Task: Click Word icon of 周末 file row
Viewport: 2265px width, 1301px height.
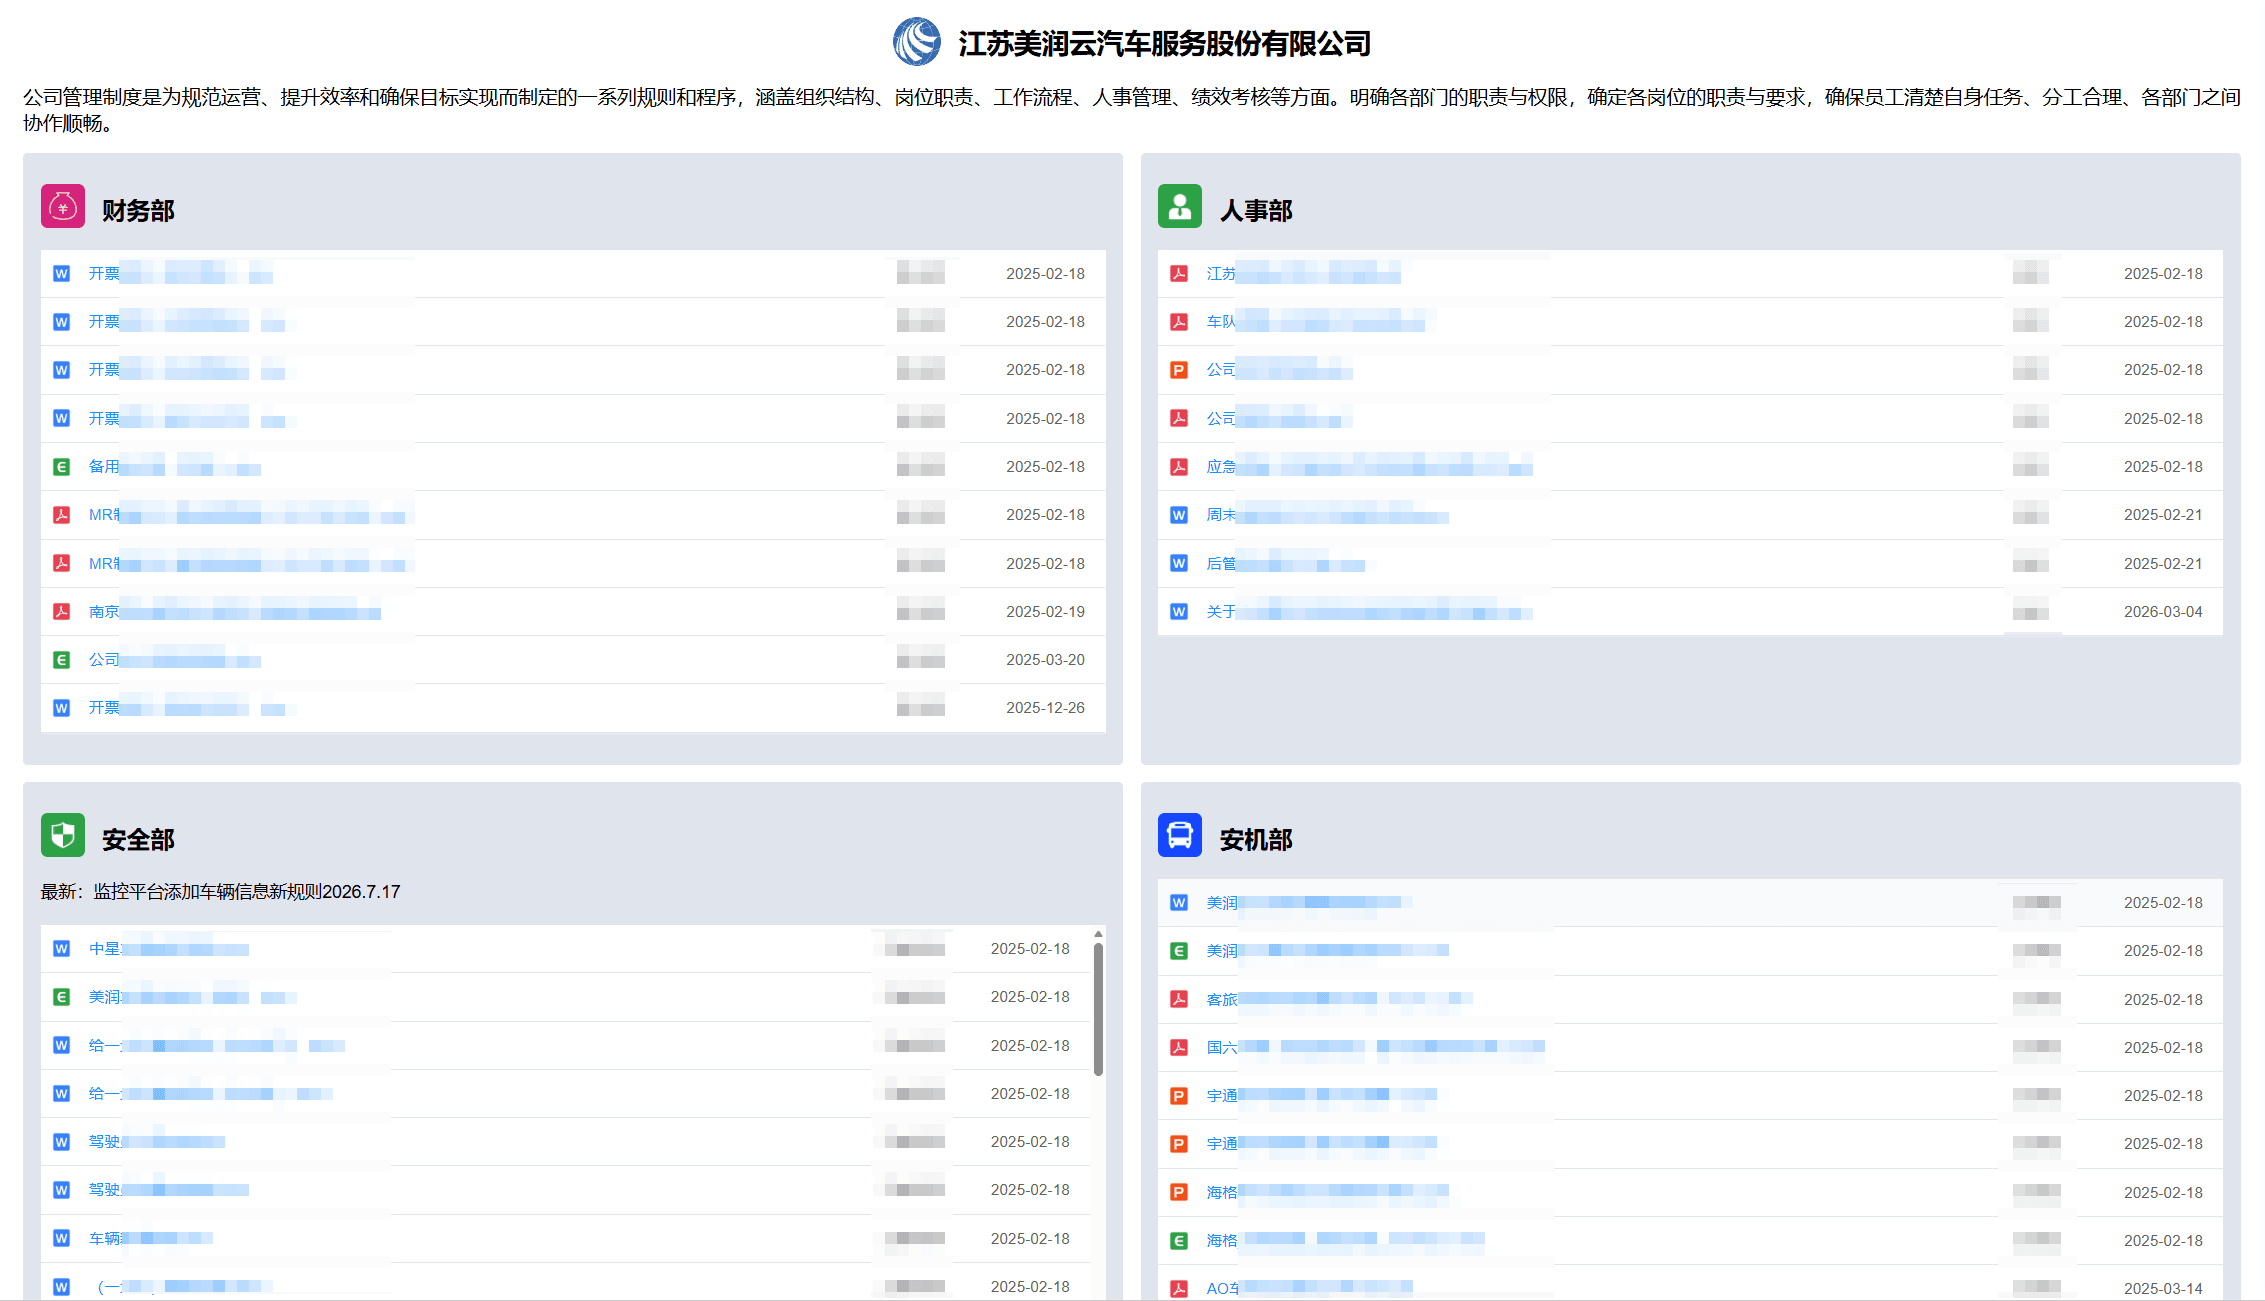Action: pyautogui.click(x=1179, y=515)
